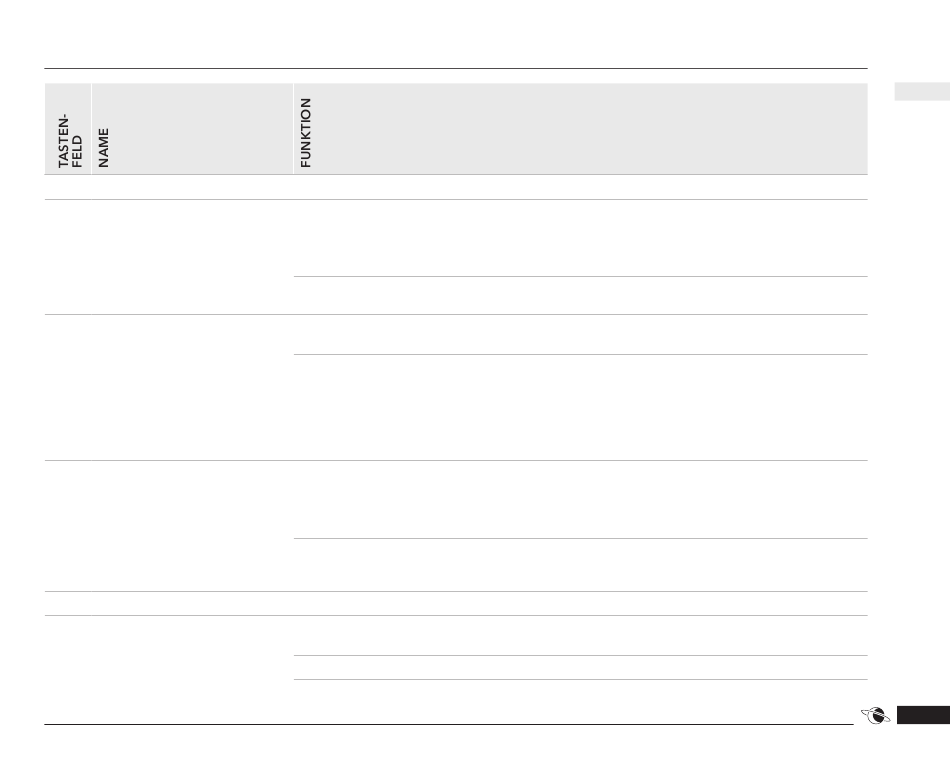The width and height of the screenshot is (950, 760).
Task: Click the thin empty row directly below the header
Action: [455, 187]
